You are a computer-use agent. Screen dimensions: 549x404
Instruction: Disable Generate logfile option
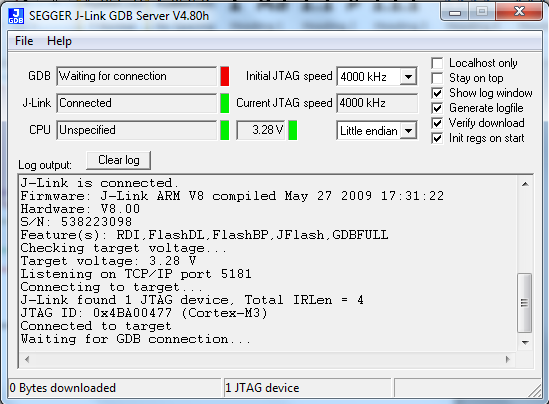coord(437,108)
